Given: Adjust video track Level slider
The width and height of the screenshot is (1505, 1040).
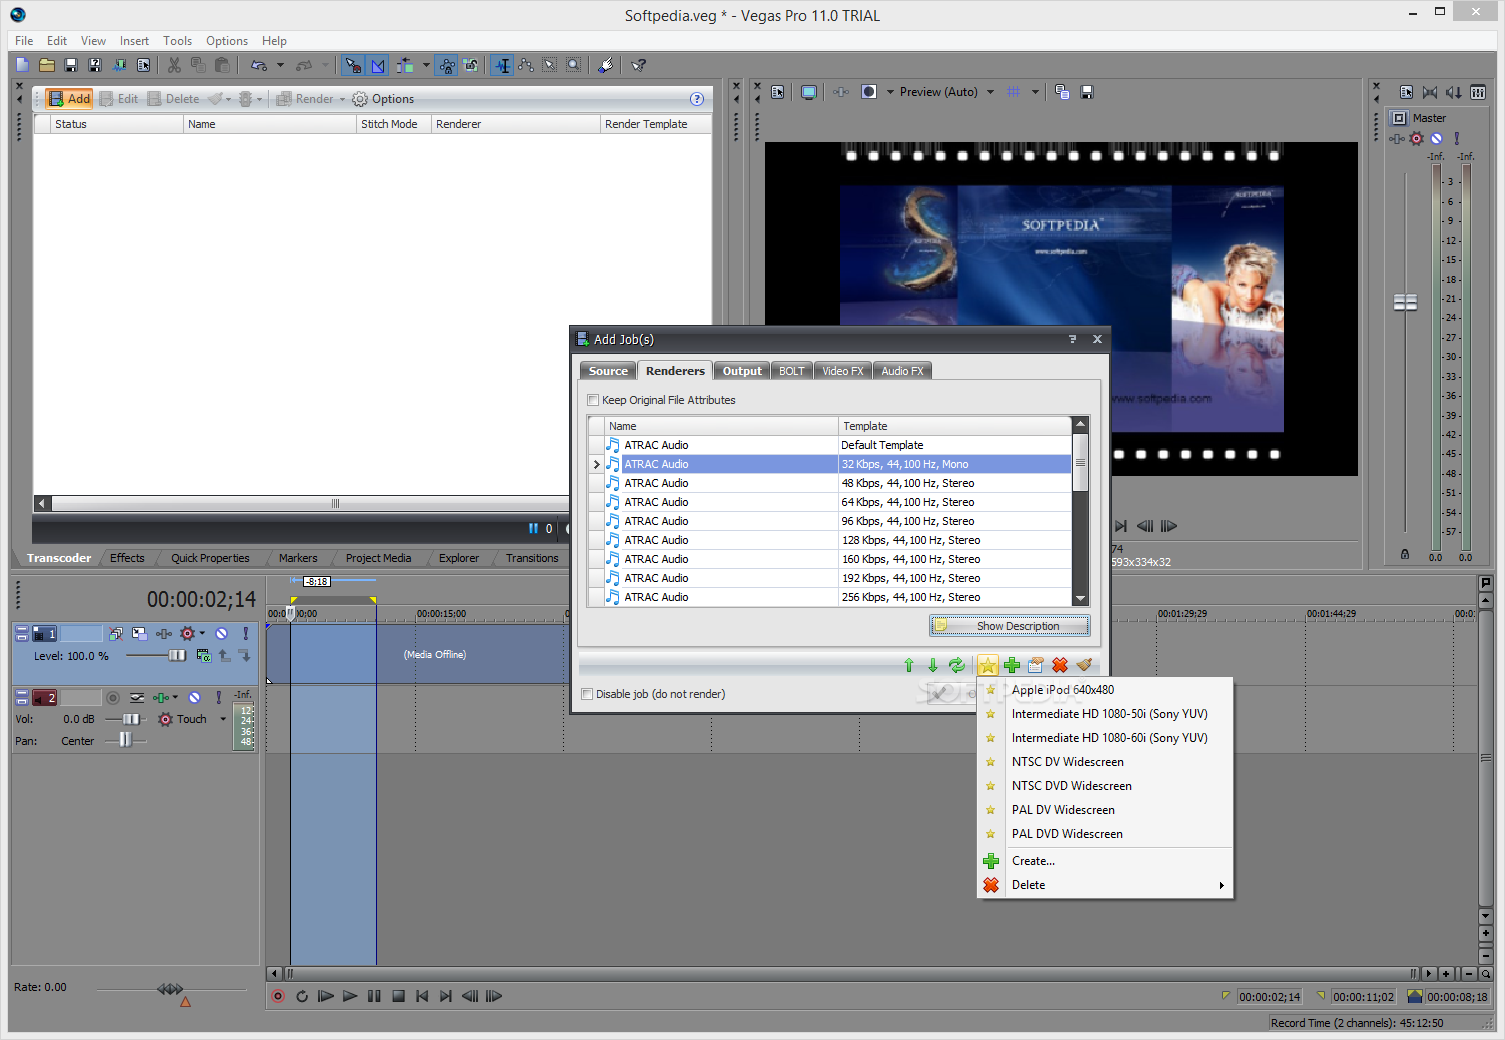Looking at the screenshot, I should pos(176,656).
